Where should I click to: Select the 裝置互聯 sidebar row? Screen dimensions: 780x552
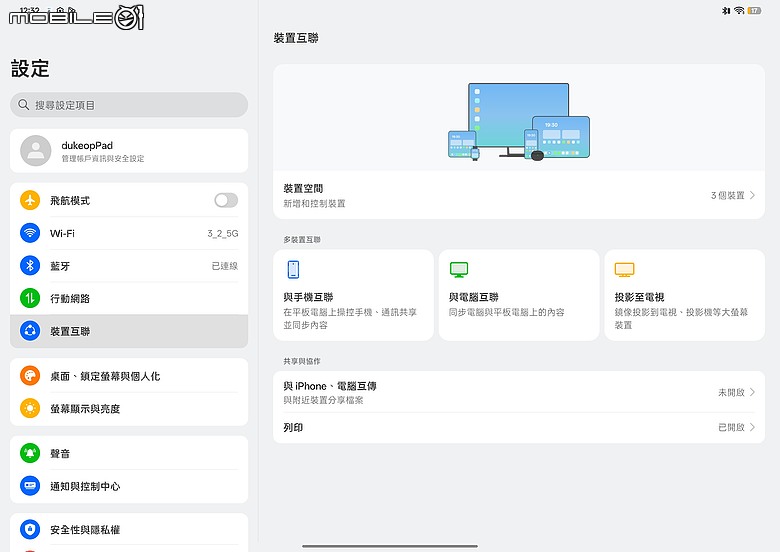(129, 331)
